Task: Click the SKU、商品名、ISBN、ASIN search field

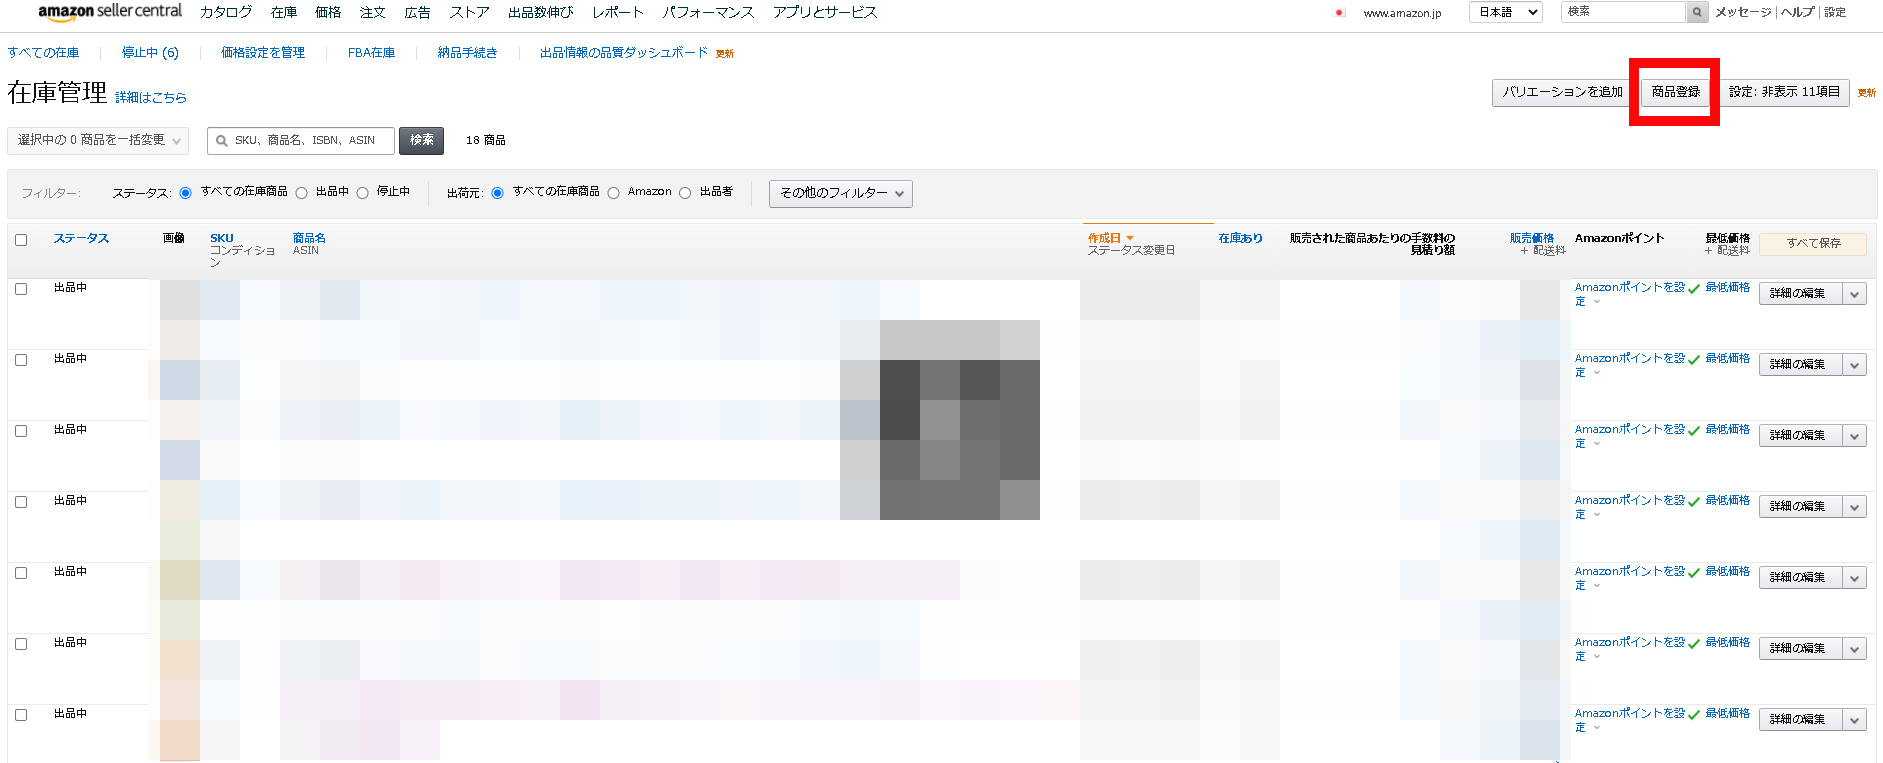Action: tap(301, 140)
